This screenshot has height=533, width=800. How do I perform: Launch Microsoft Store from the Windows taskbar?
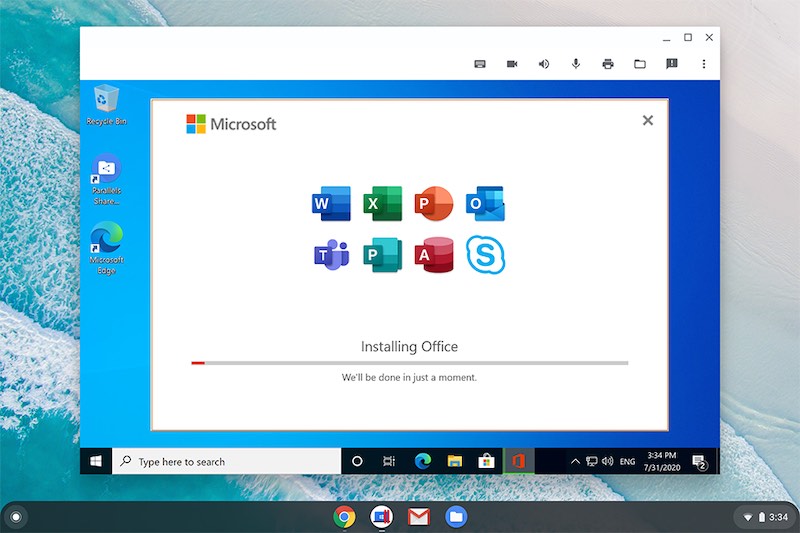(487, 462)
